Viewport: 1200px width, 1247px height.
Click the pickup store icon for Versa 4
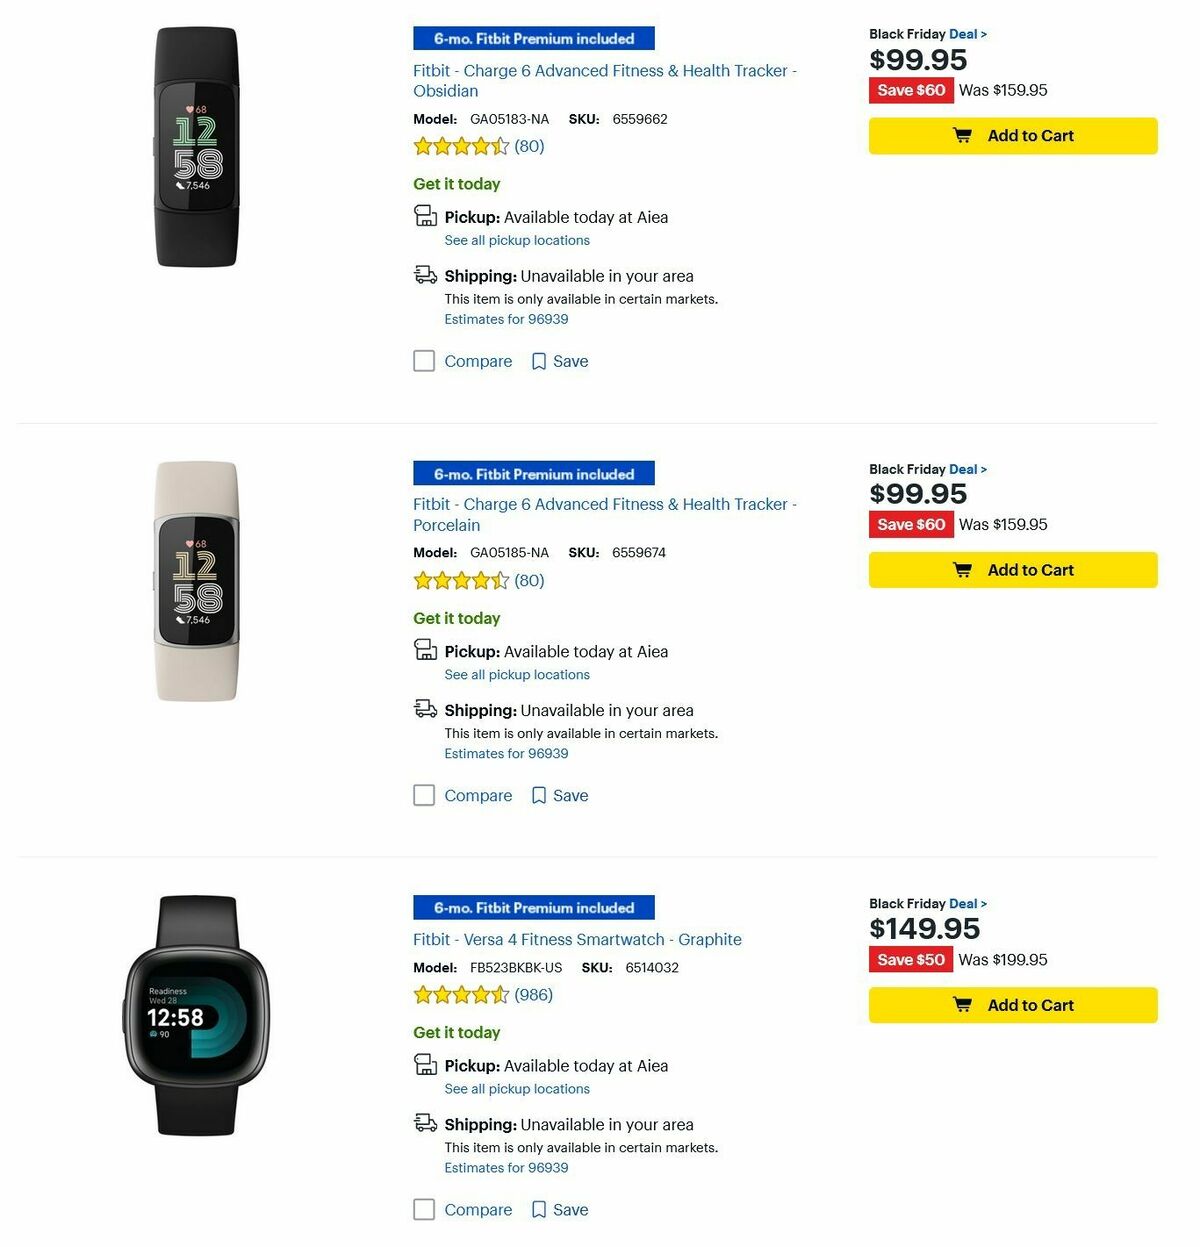click(x=424, y=1065)
